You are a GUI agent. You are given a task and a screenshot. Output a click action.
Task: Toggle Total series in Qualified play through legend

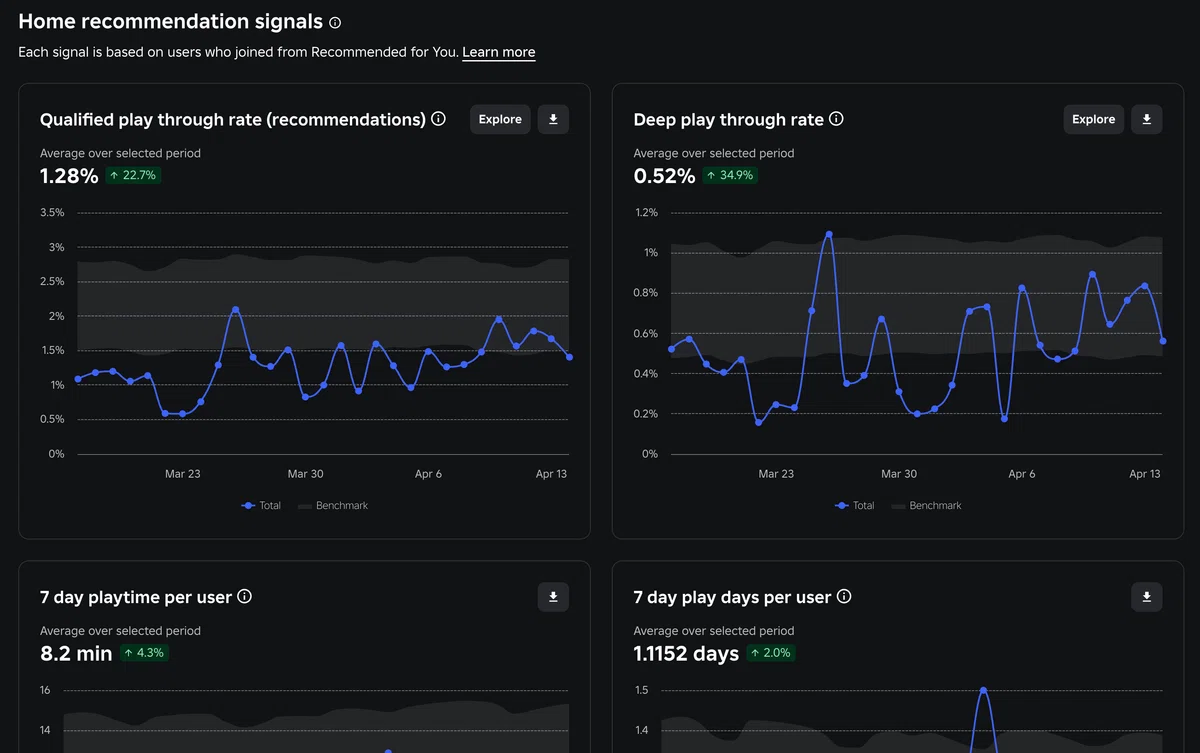coord(262,506)
